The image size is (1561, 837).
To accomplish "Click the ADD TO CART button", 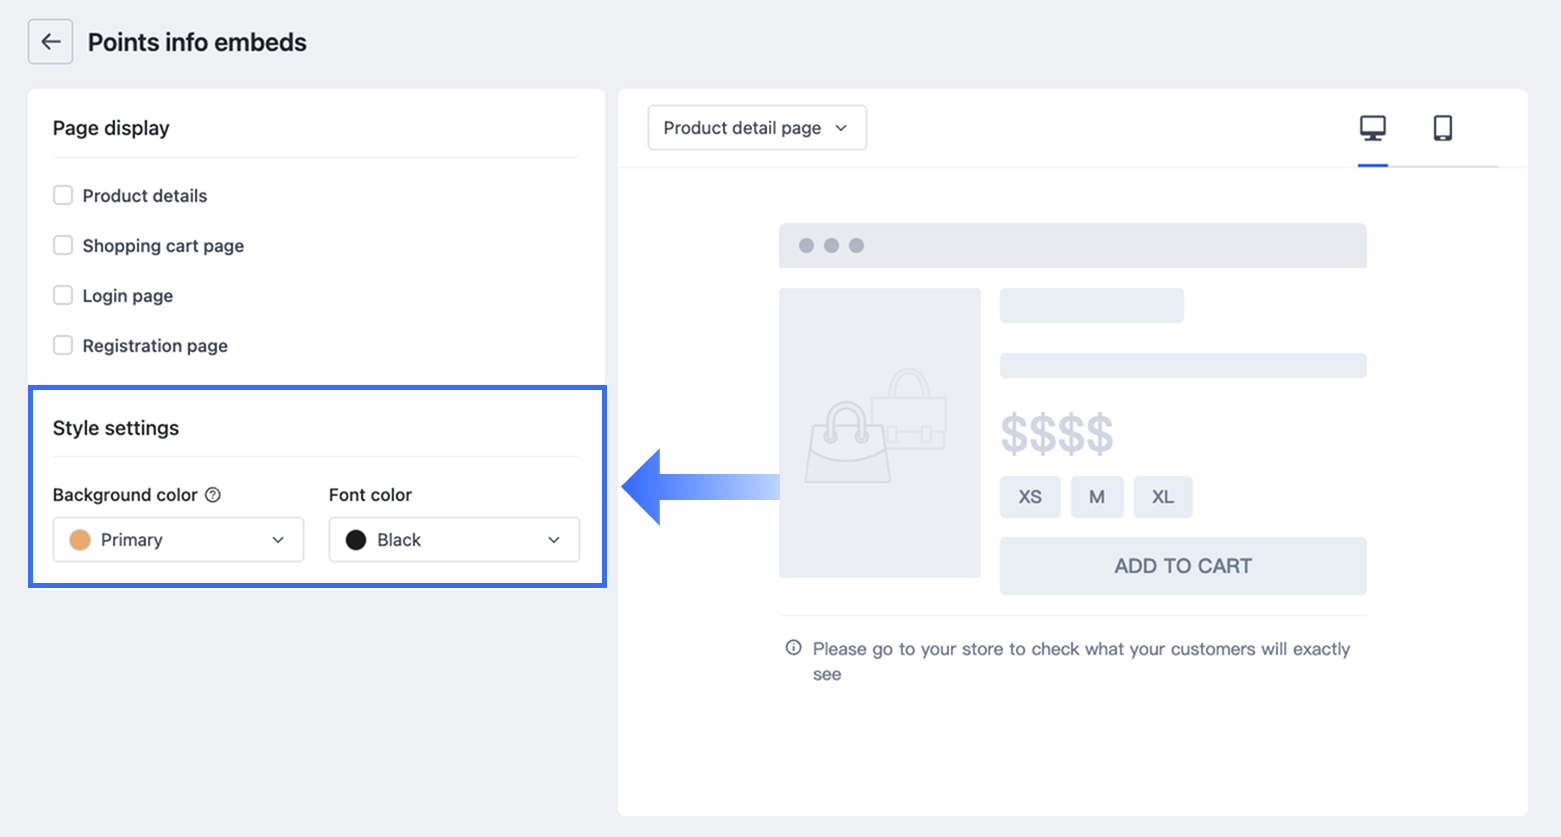I will pos(1183,566).
